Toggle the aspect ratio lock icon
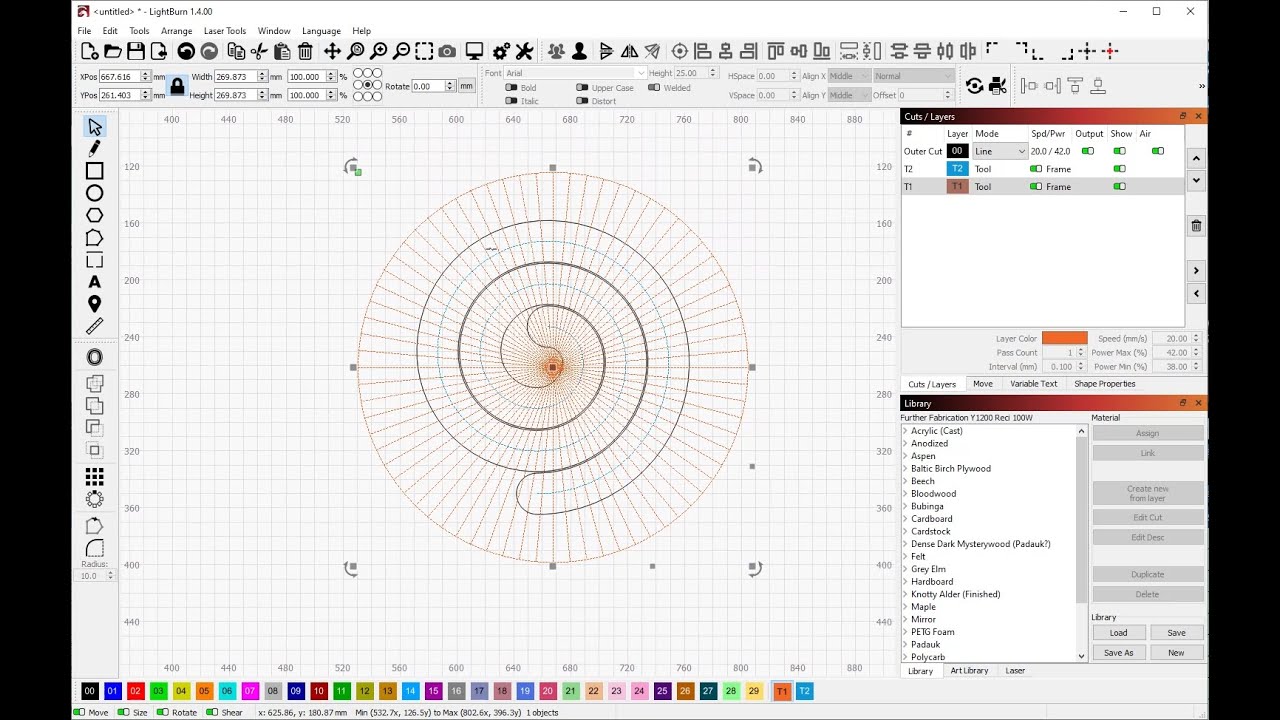1280x720 pixels. (x=177, y=86)
